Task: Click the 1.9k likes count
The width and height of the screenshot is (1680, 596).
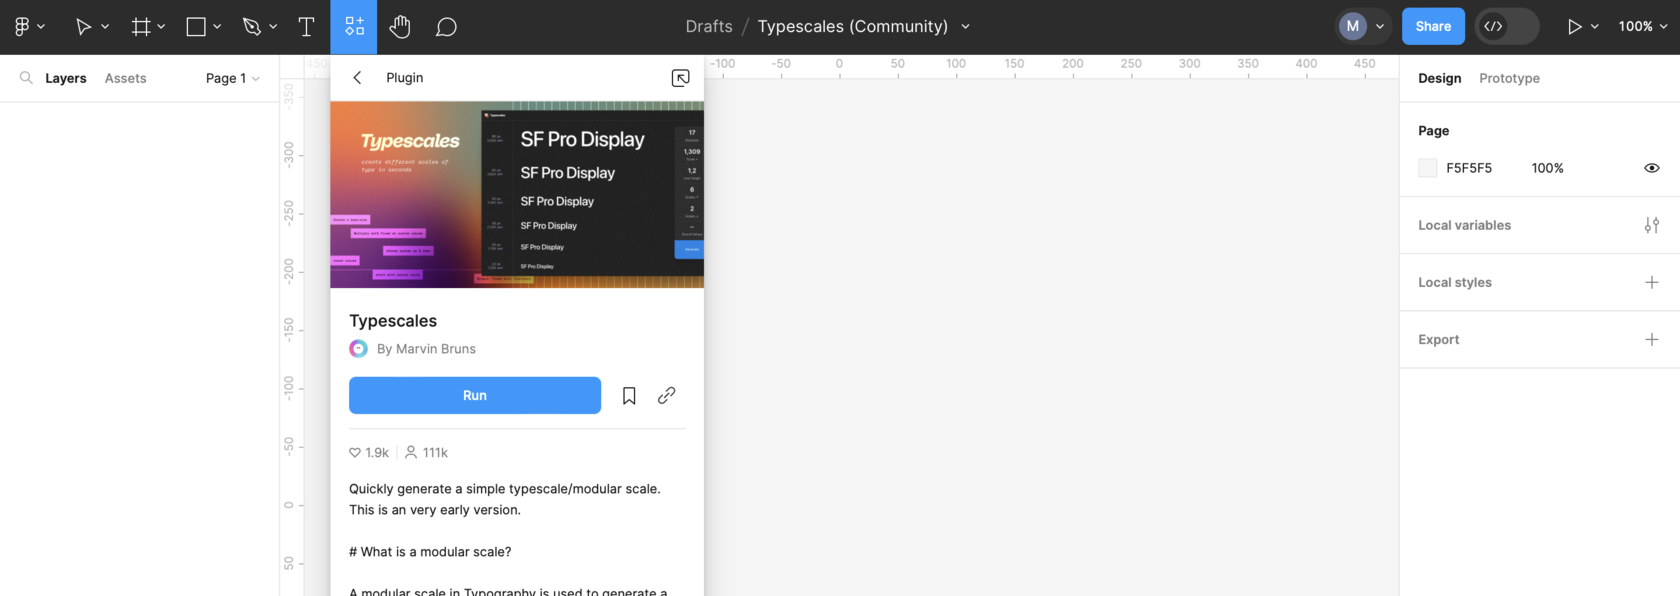Action: click(377, 453)
